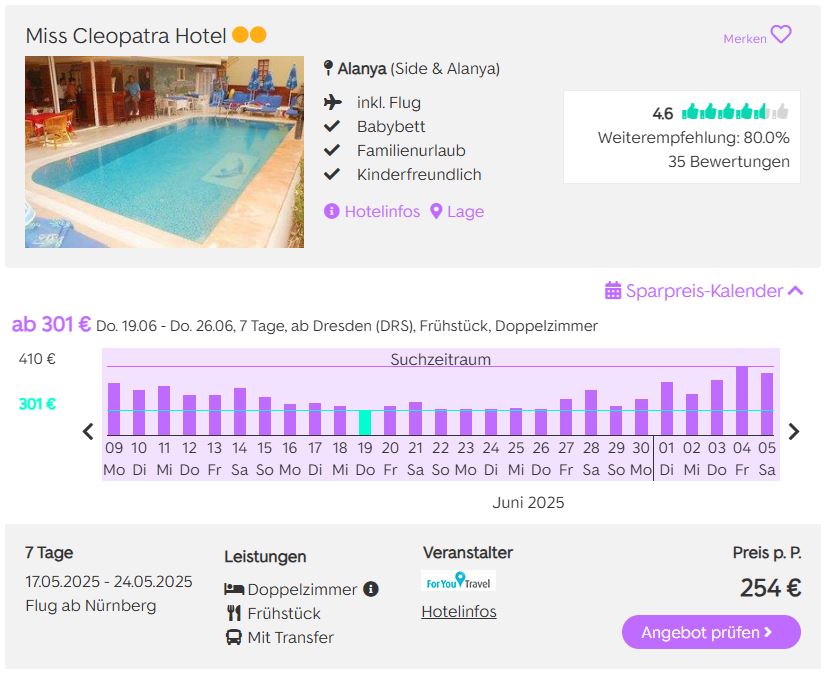Select the price bar for 28 Sa
The width and height of the screenshot is (826, 674).
pyautogui.click(x=591, y=413)
